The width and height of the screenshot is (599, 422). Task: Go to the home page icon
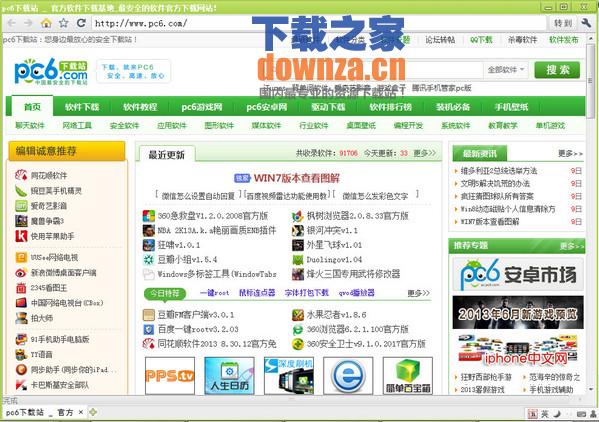[x=46, y=23]
